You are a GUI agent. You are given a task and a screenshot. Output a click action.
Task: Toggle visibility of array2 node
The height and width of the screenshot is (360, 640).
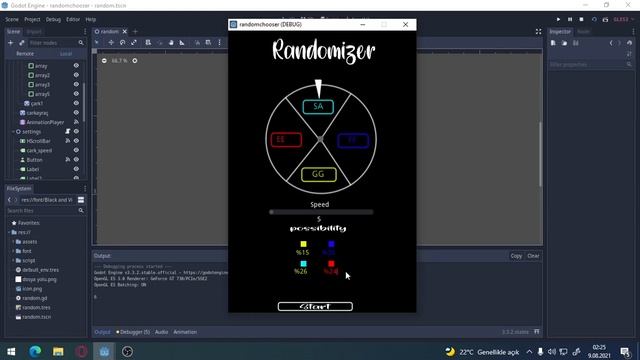click(x=76, y=75)
